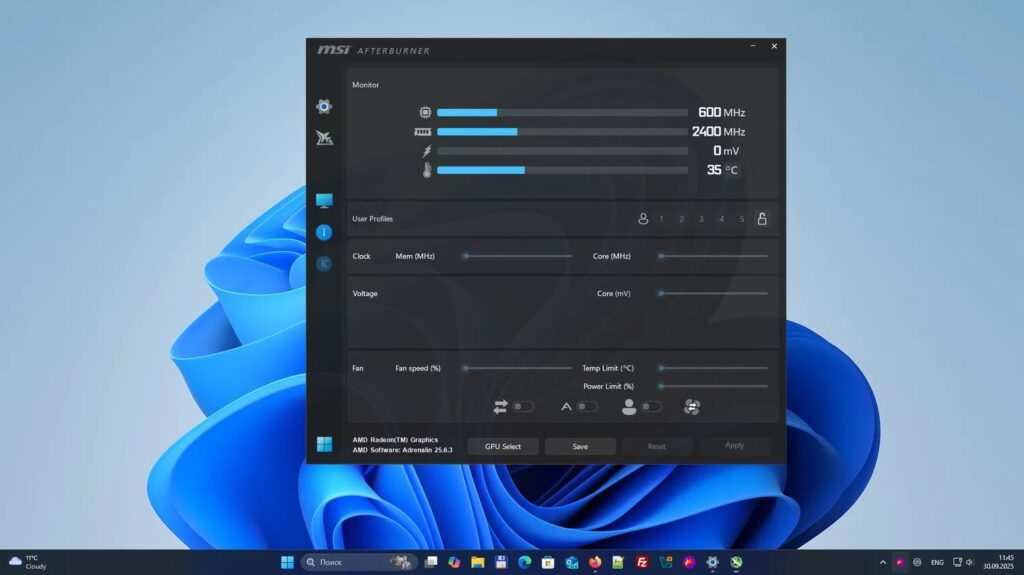
Task: Click the user profile person icon
Action: (x=643, y=219)
